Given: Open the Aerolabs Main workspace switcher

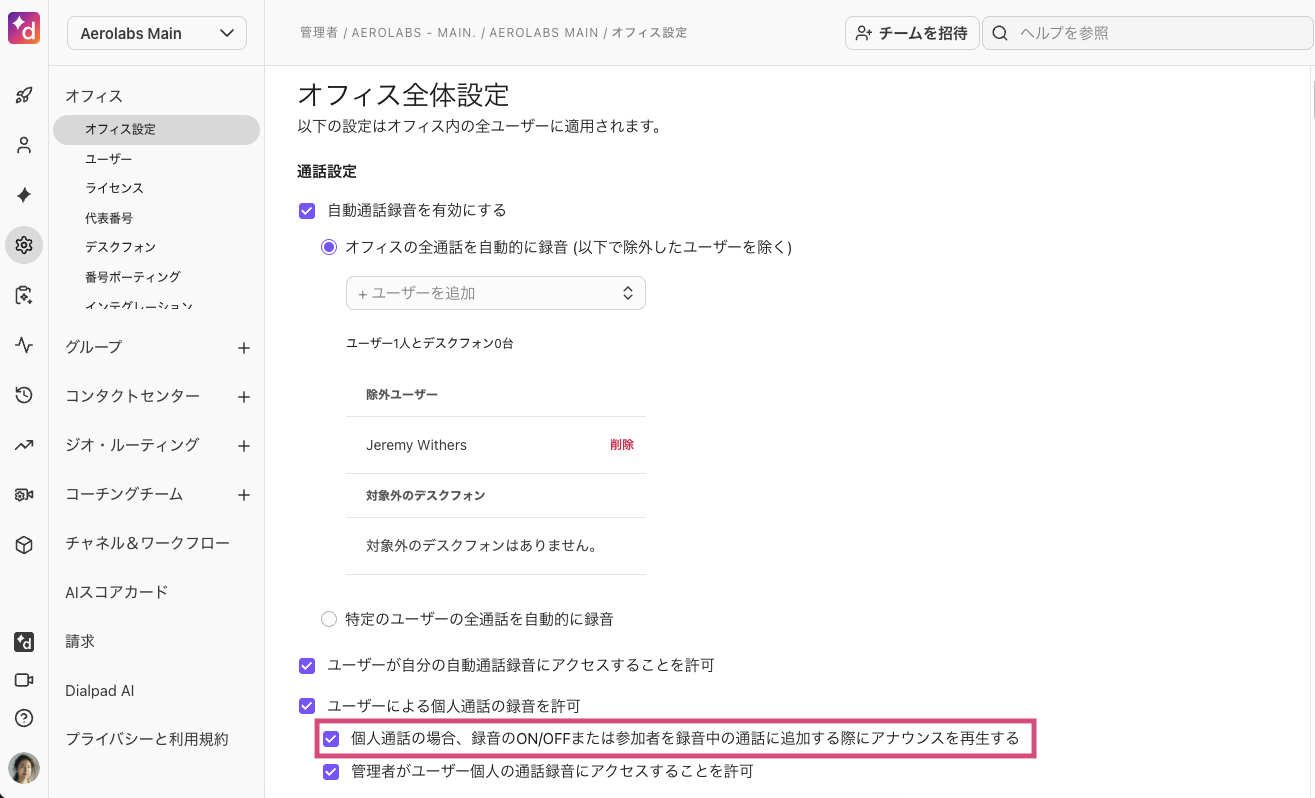Looking at the screenshot, I should coord(156,32).
